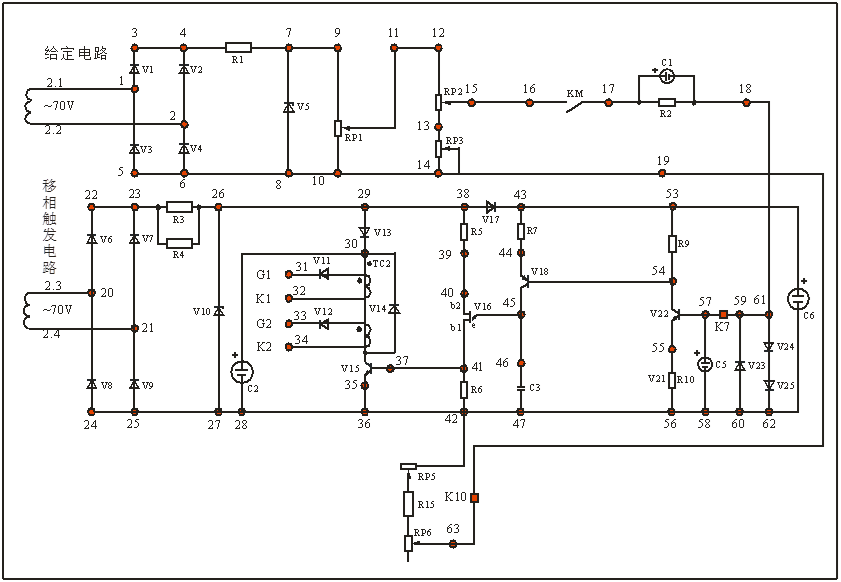The image size is (841, 582).
Task: Toggle the KM switch contact
Action: pyautogui.click(x=576, y=103)
